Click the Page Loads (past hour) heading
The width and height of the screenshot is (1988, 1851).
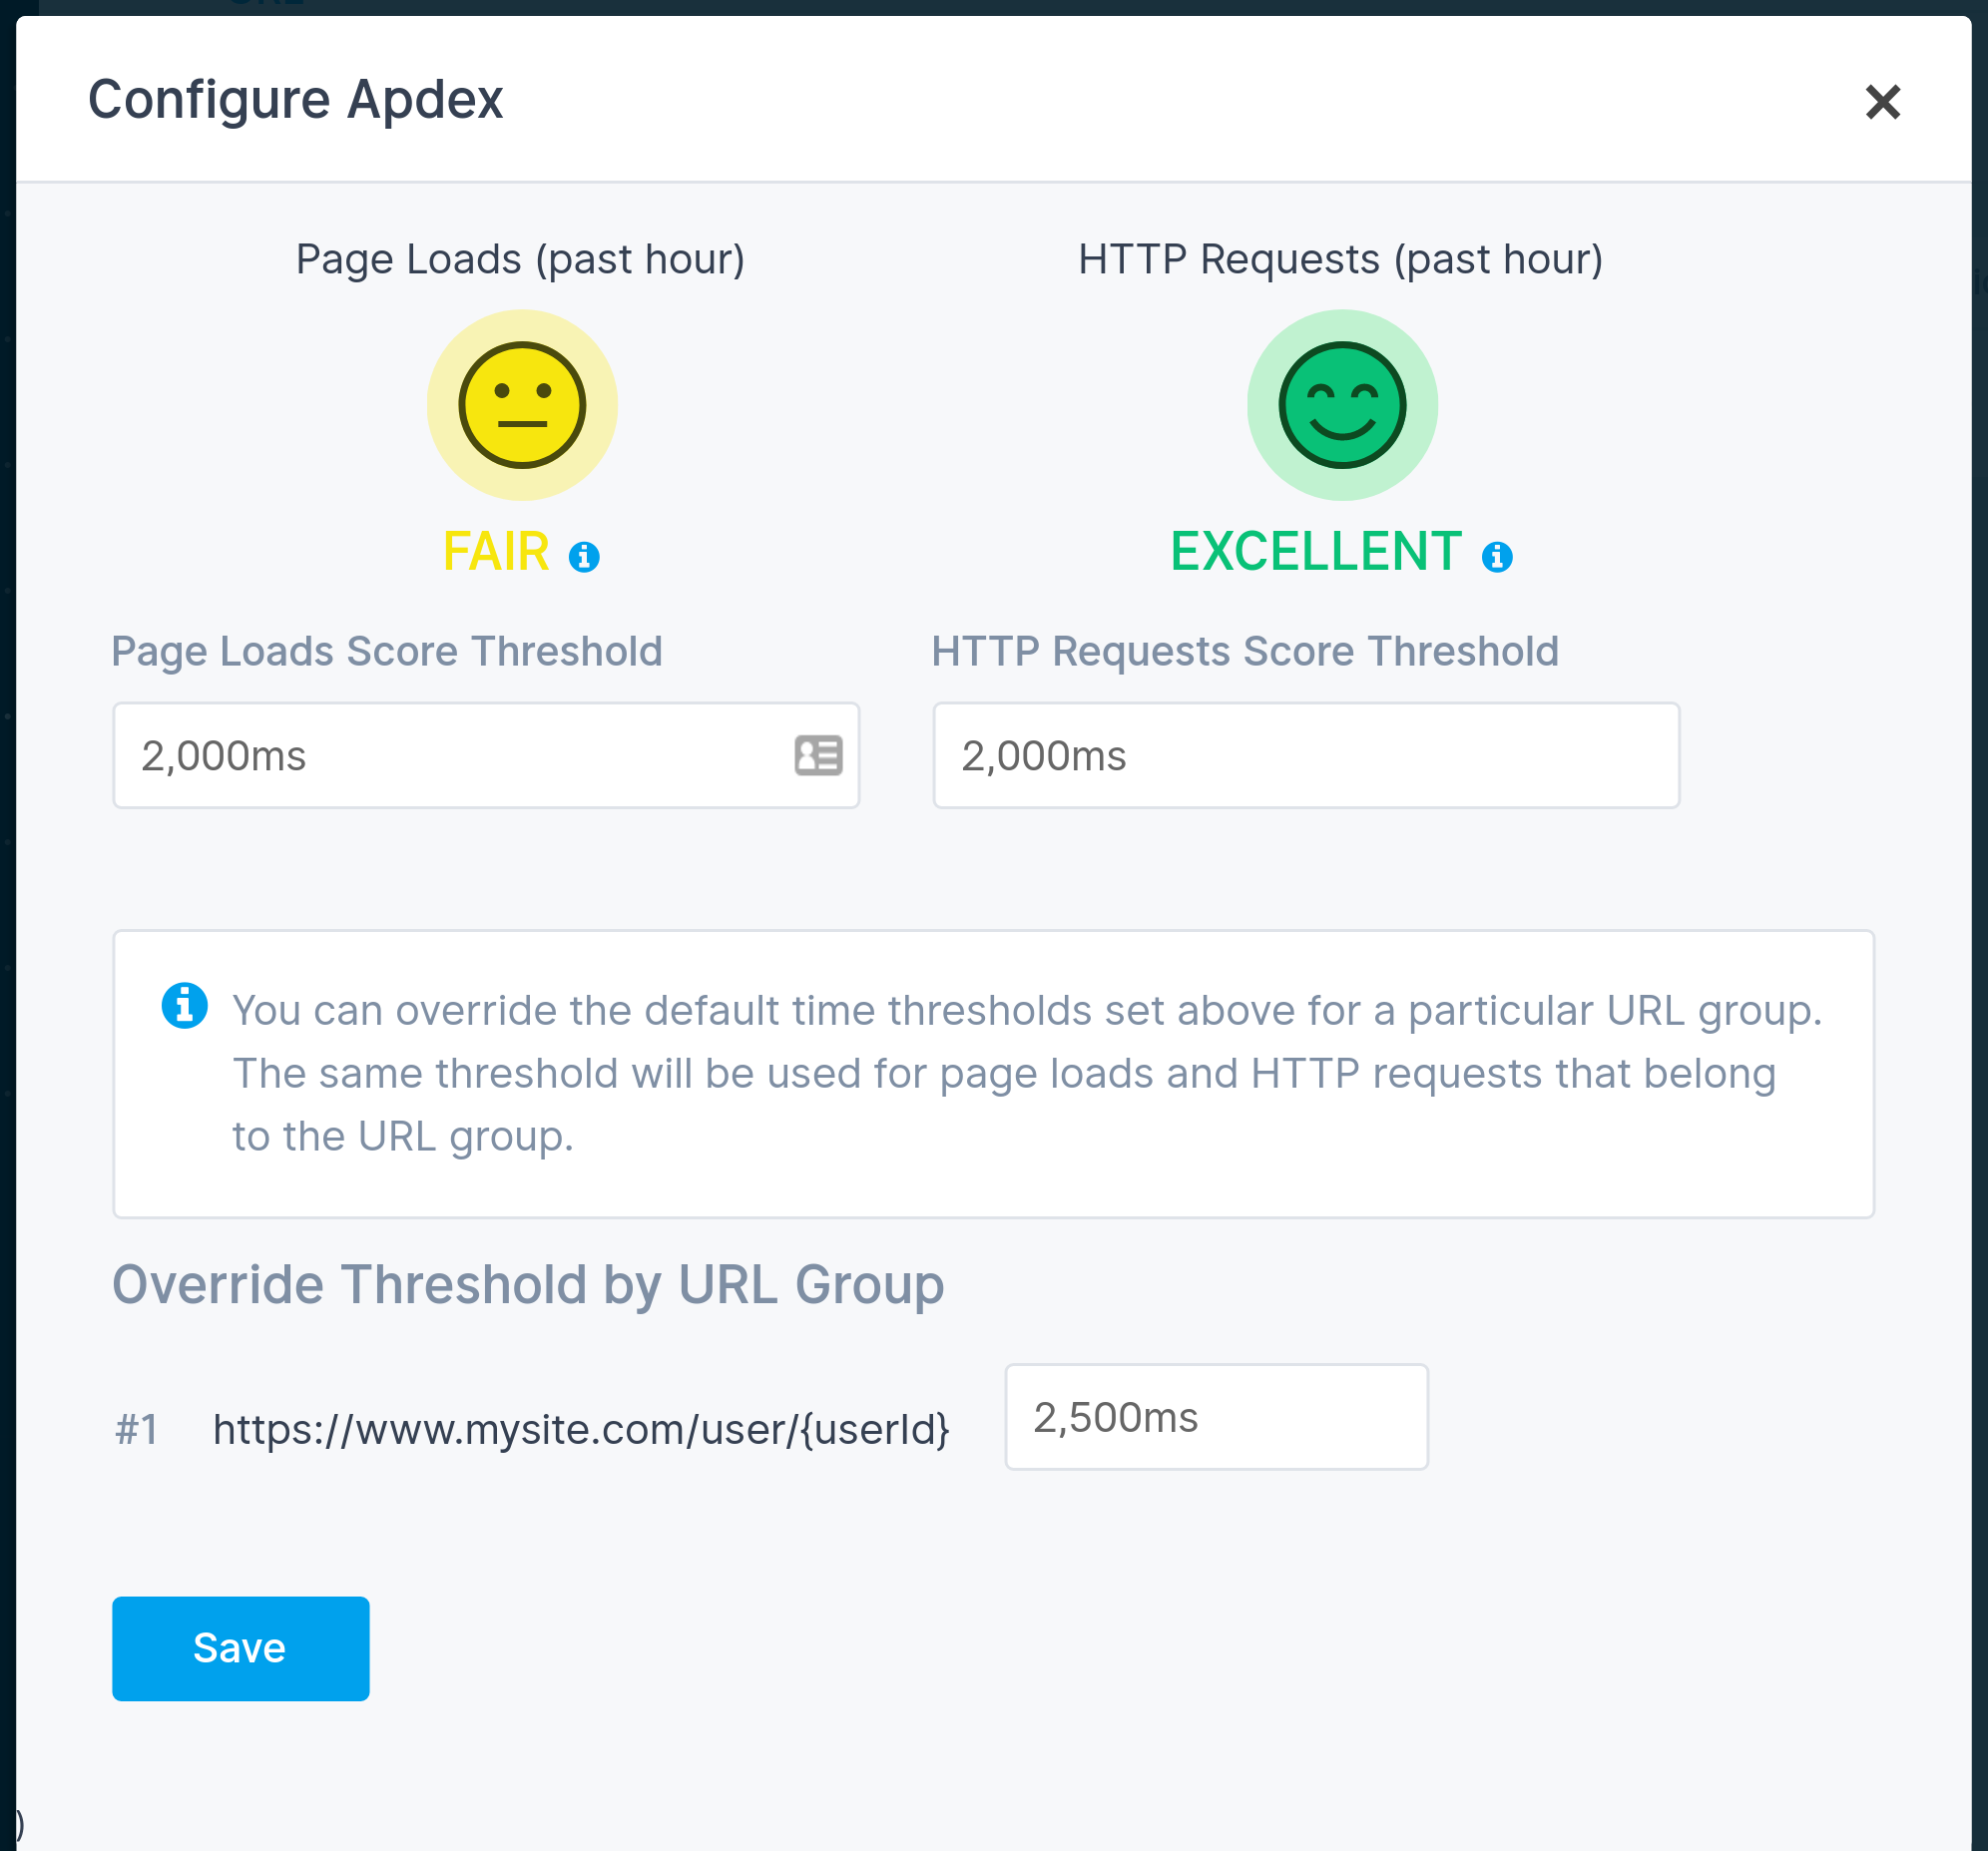coord(521,260)
